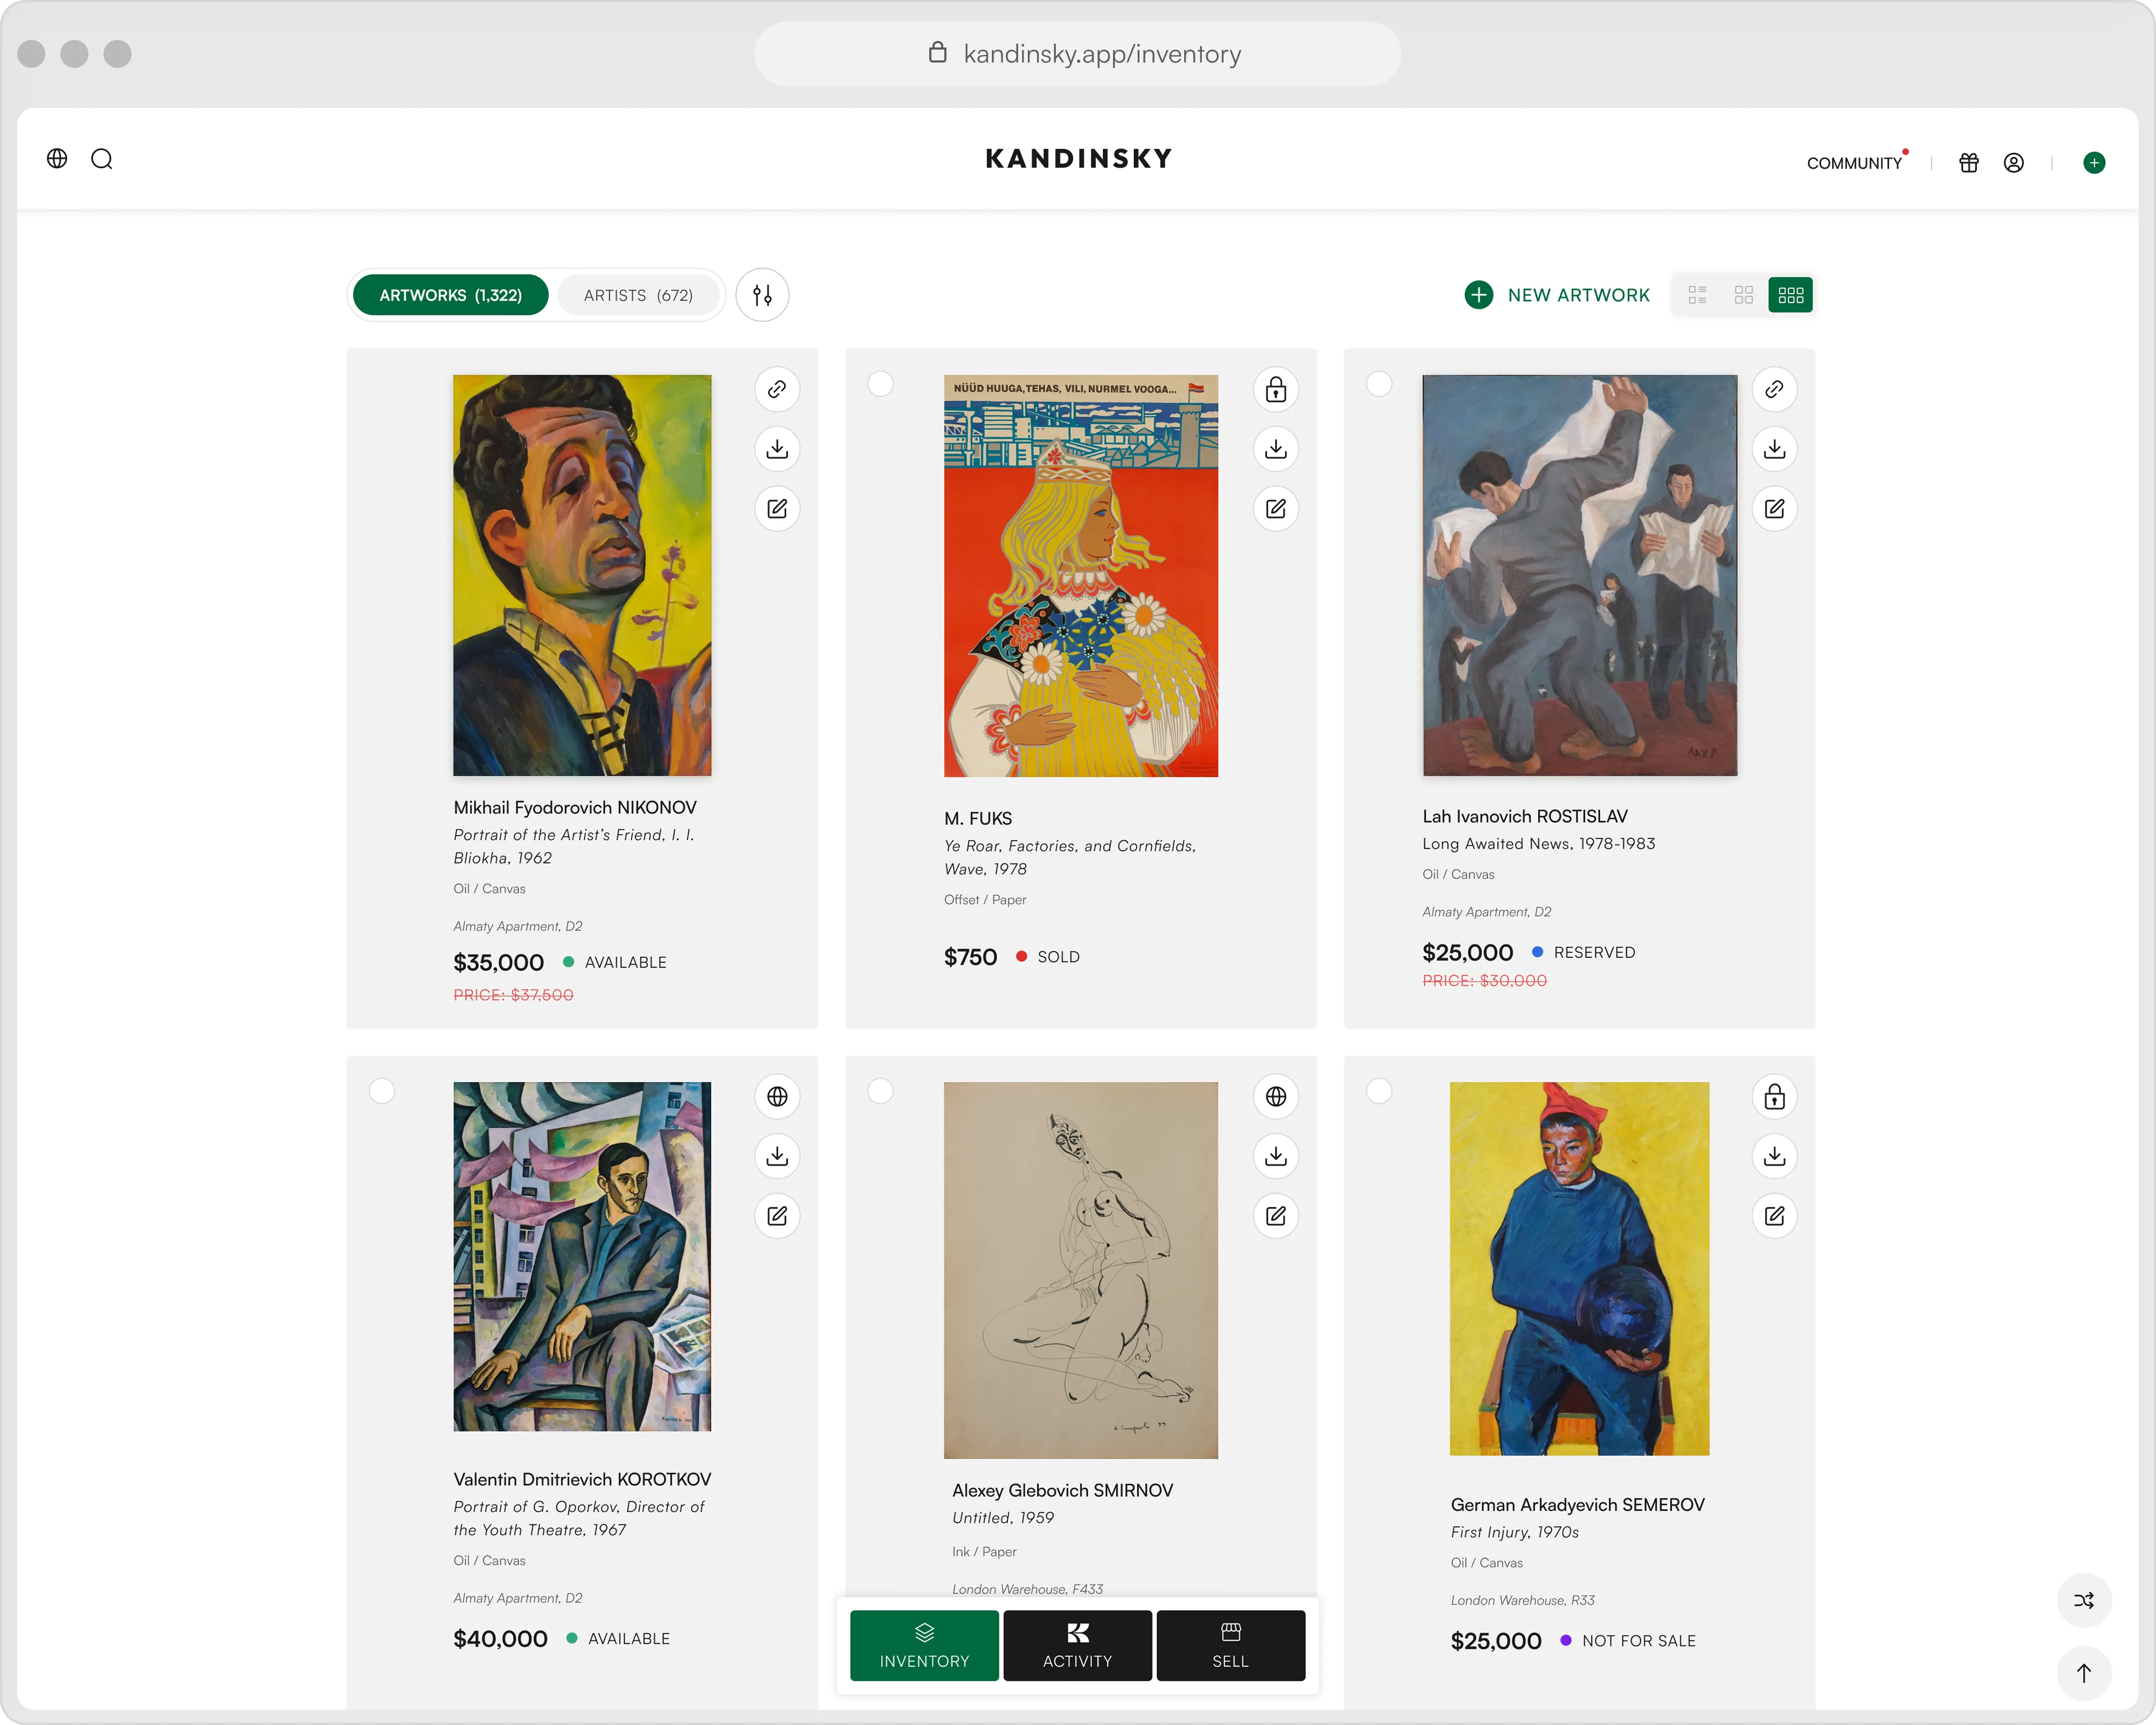Select the Smirnov artwork checkbox
2156x1725 pixels.
[880, 1091]
